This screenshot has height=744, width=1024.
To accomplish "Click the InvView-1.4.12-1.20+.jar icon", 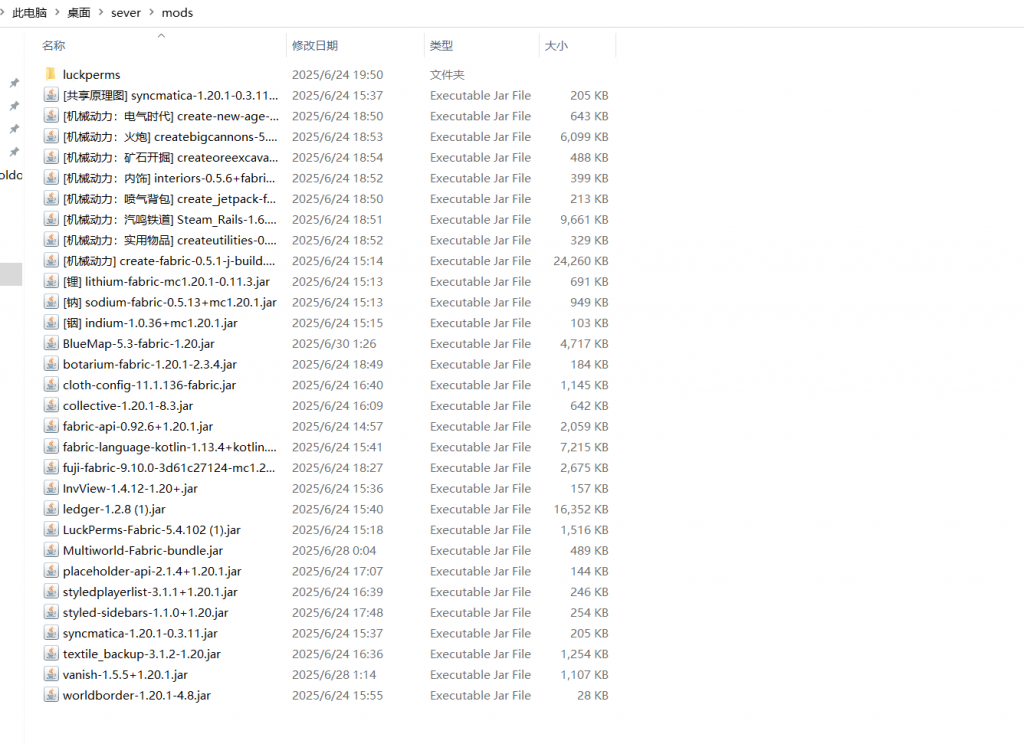I will point(51,488).
